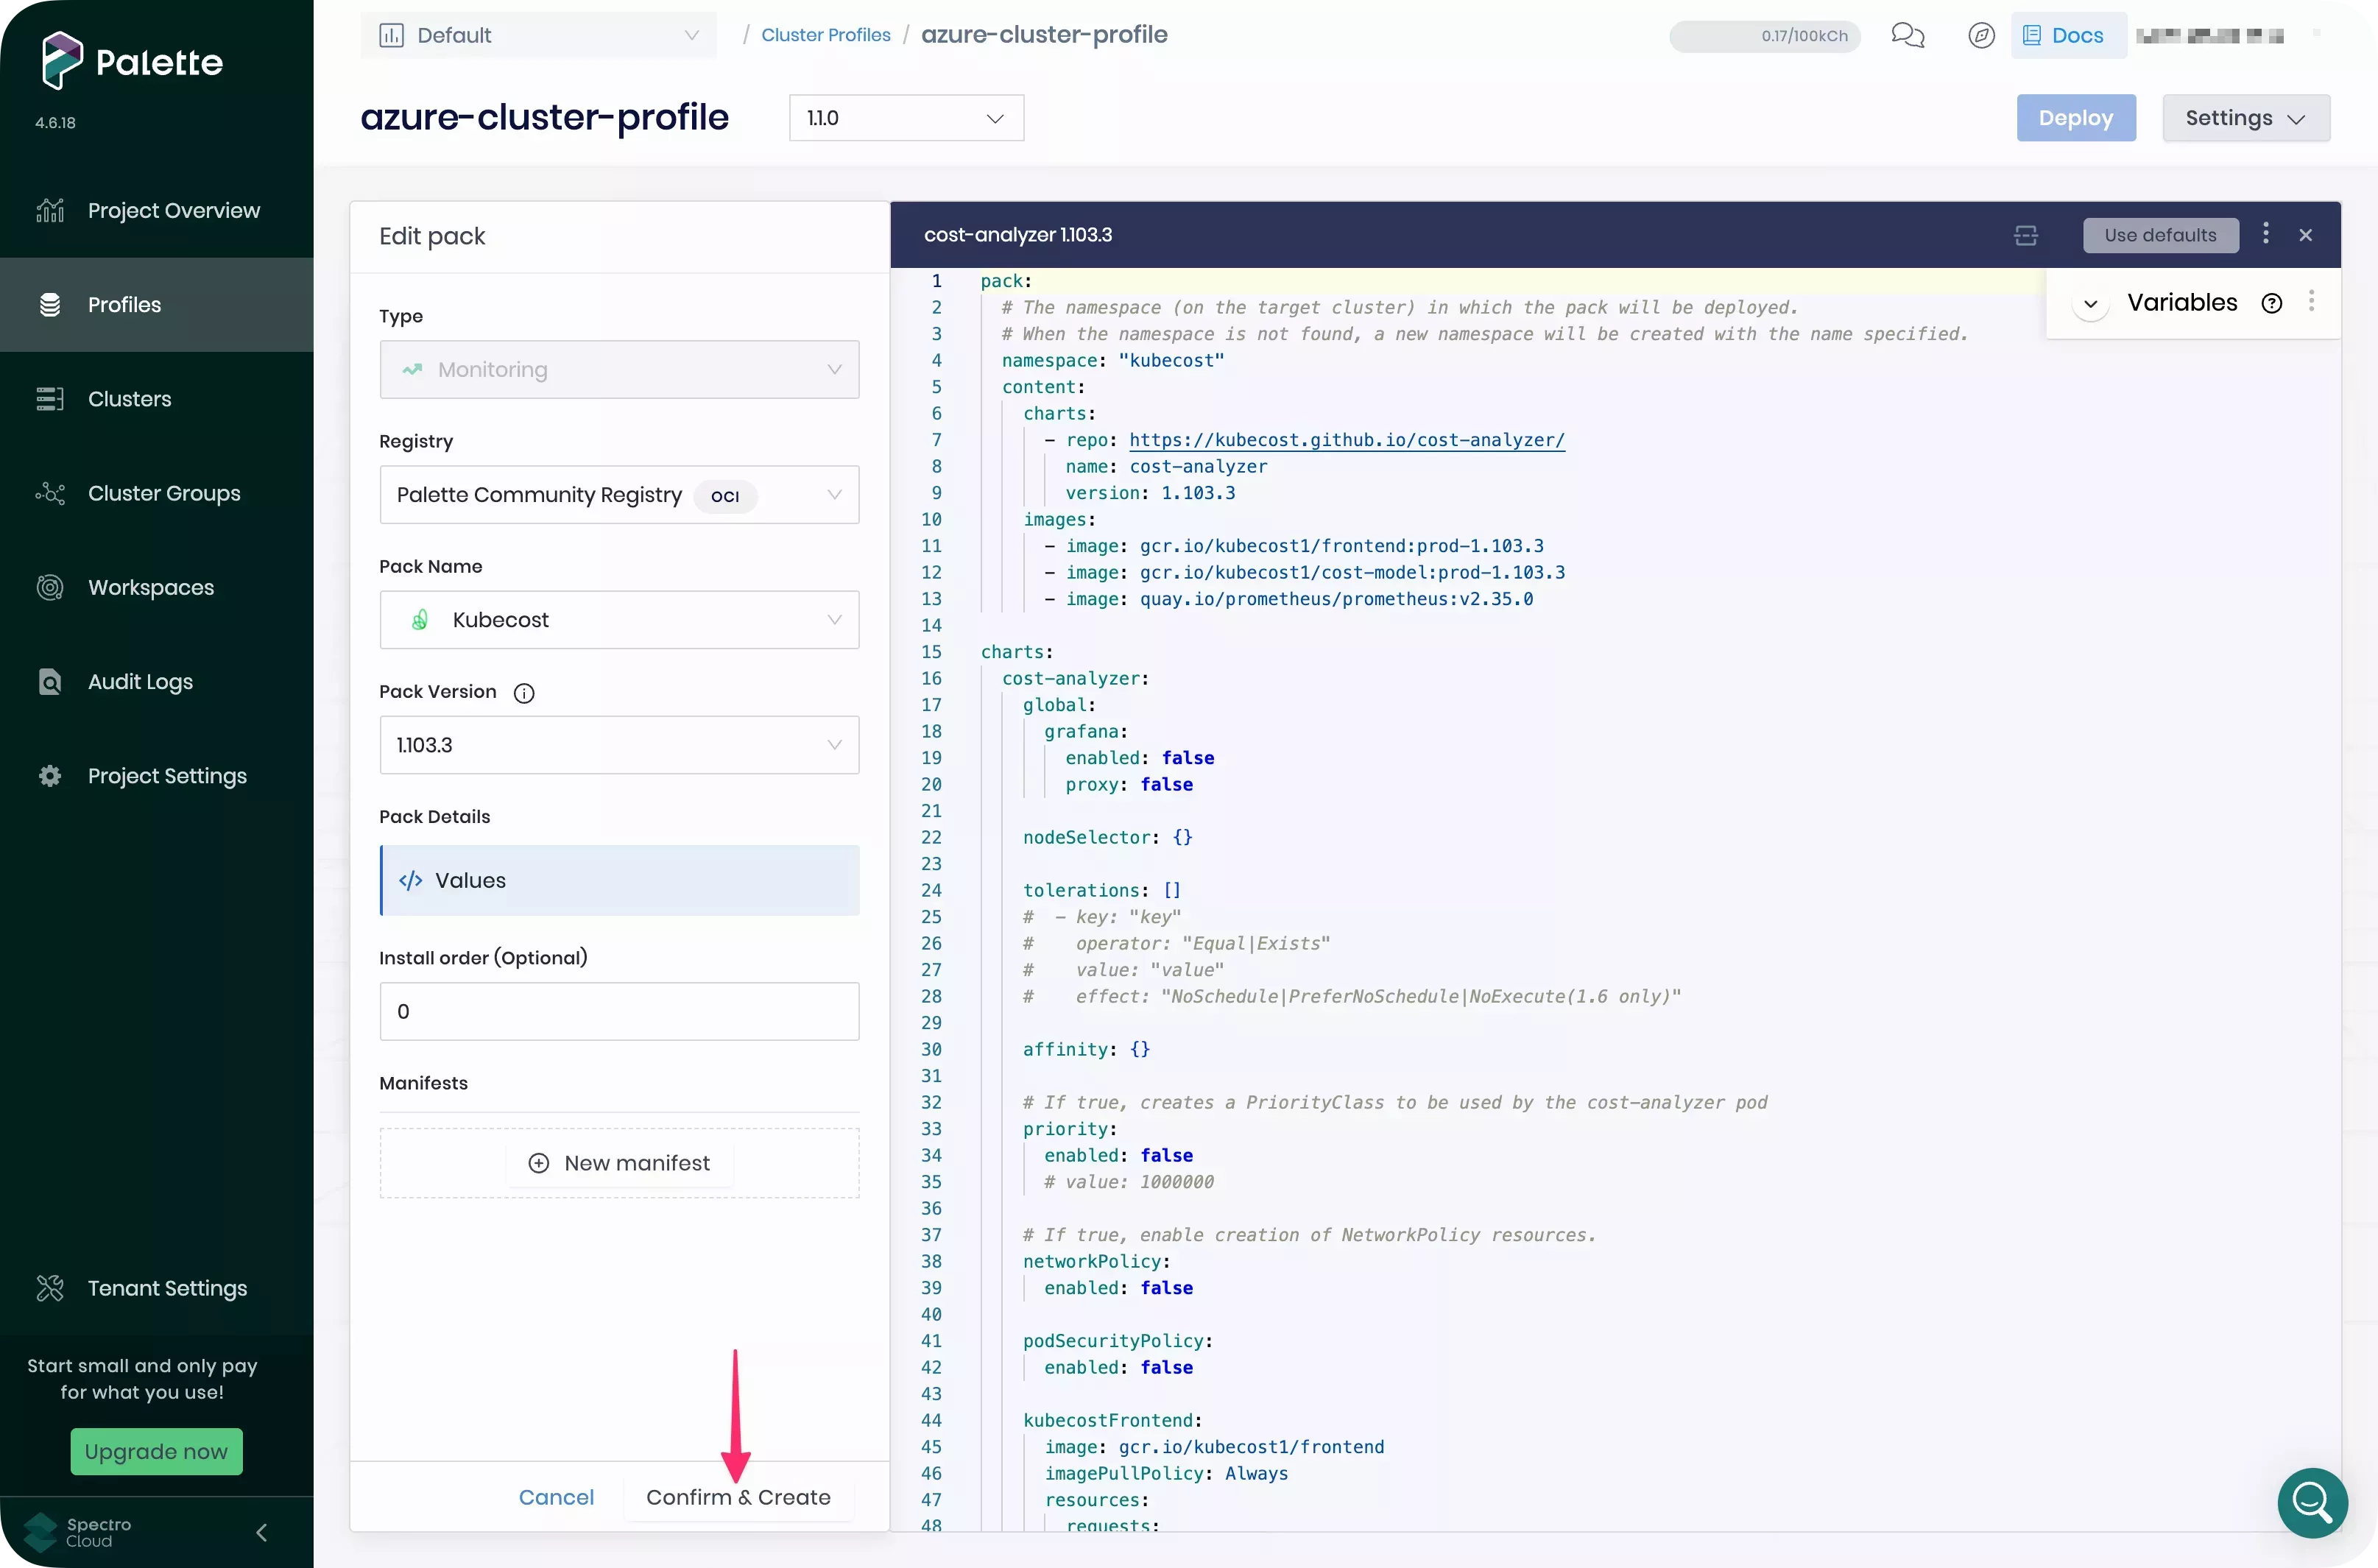2378x1568 pixels.
Task: Click the compass help icon in the top bar
Action: click(x=1981, y=35)
